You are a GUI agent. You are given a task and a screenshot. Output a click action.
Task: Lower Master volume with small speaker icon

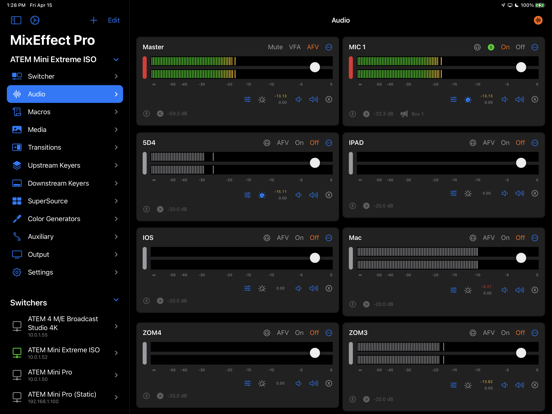click(x=299, y=100)
